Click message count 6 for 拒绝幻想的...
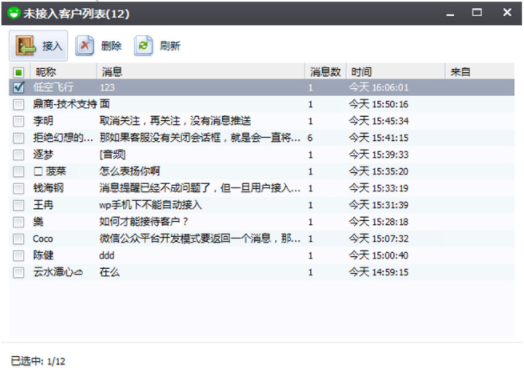Viewport: 524px width, 392px height. point(310,138)
